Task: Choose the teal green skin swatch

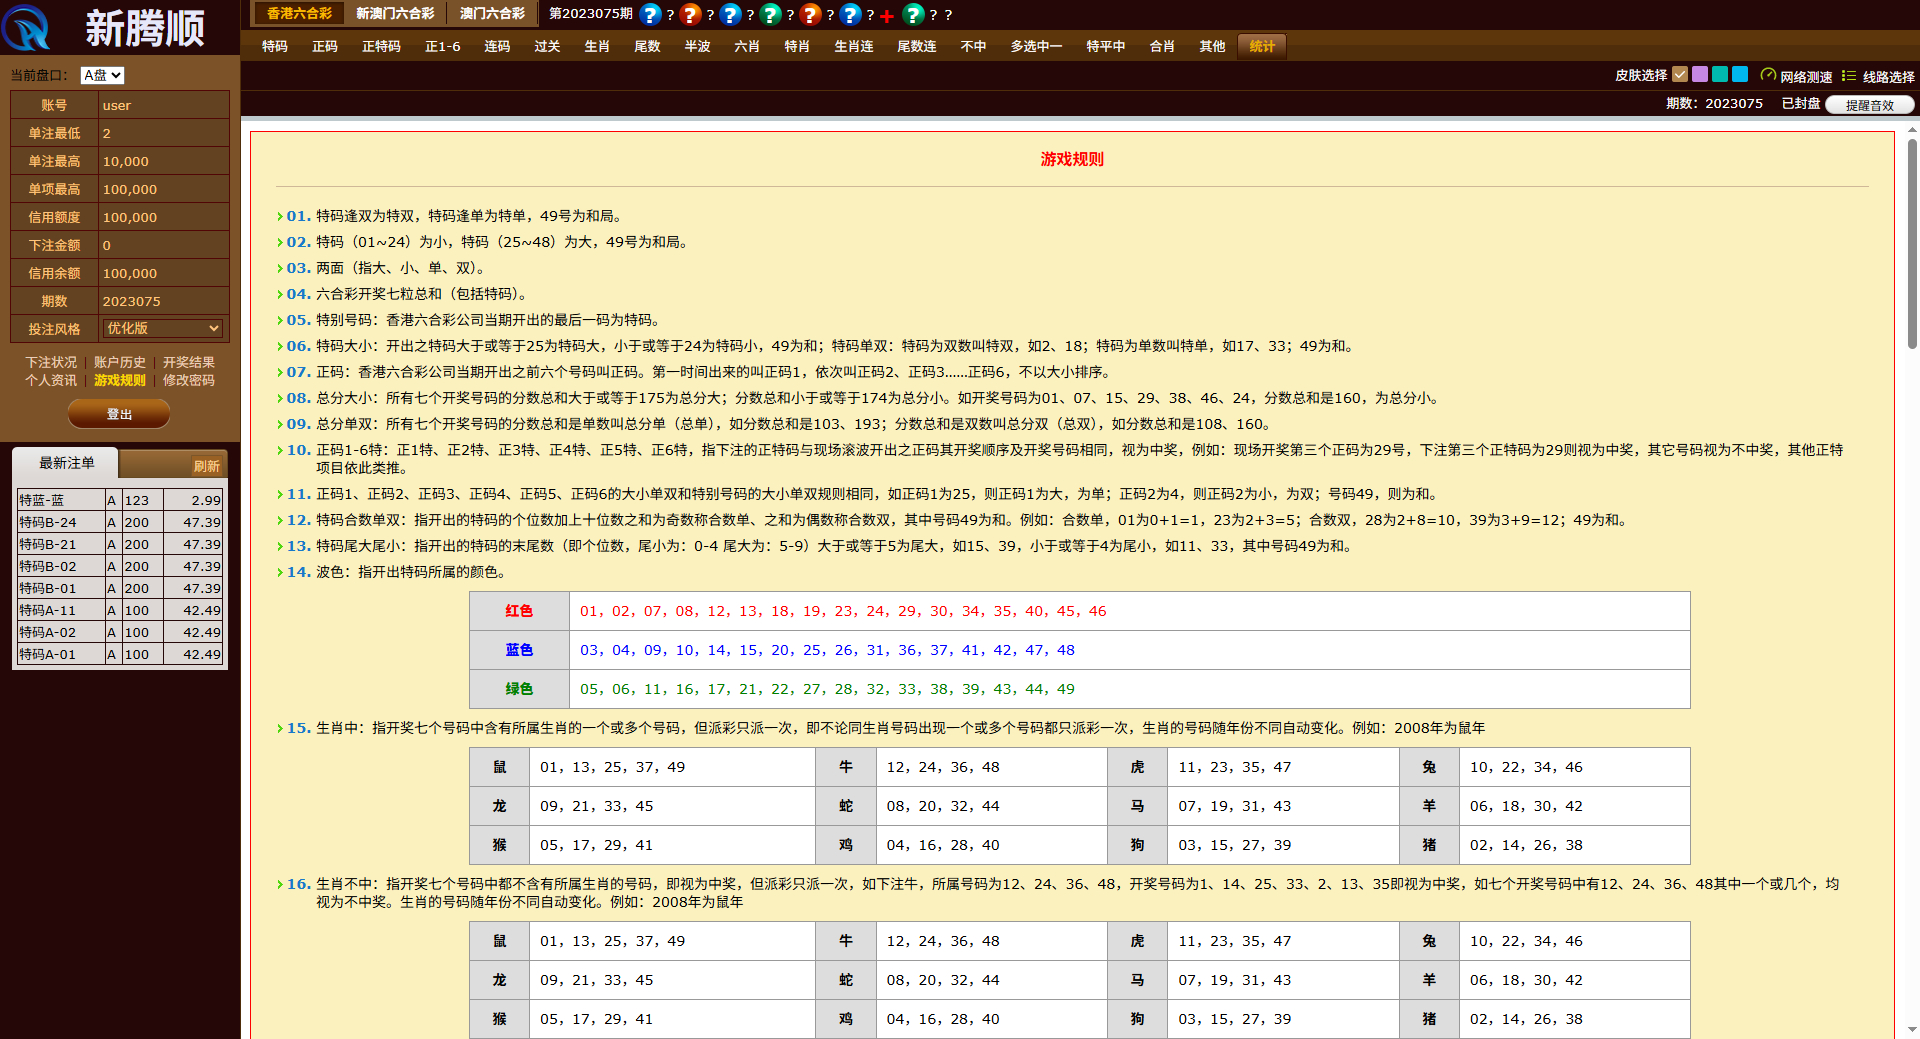Action: (1720, 74)
